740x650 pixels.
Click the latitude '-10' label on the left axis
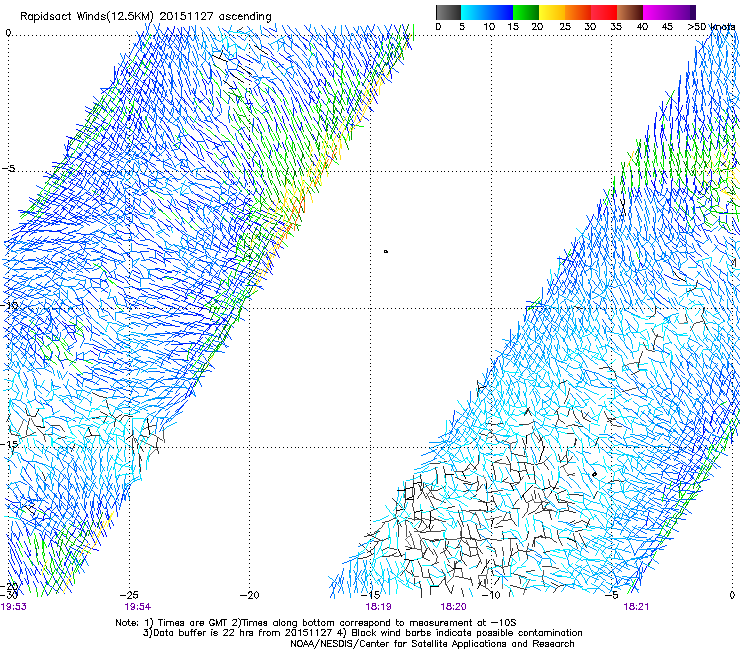pos(9,306)
